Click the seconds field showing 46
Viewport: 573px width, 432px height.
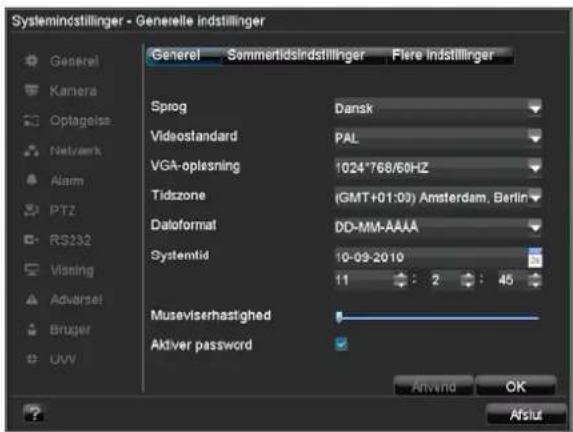pos(512,280)
